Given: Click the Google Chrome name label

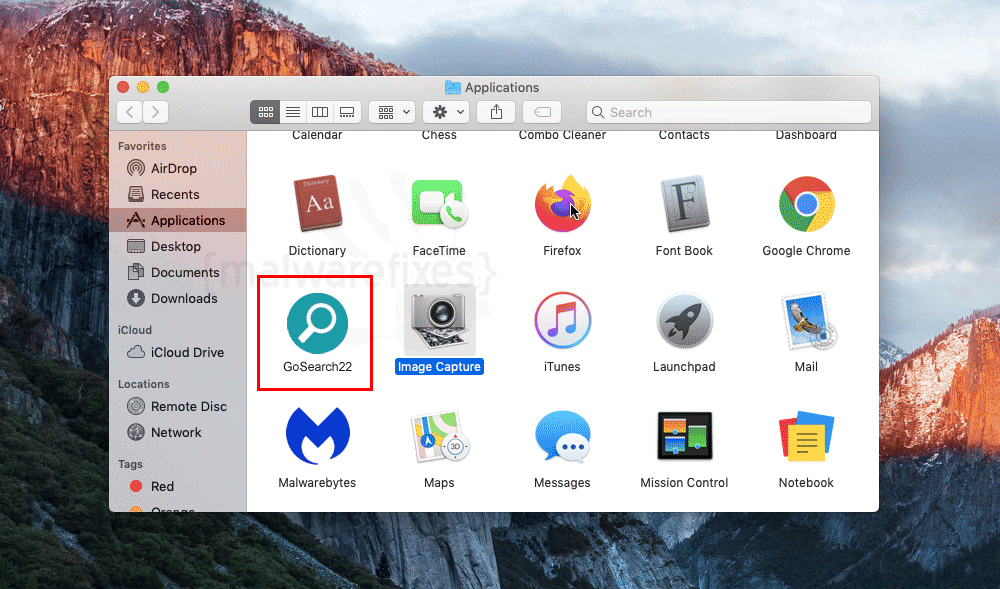Looking at the screenshot, I should pyautogui.click(x=806, y=251).
